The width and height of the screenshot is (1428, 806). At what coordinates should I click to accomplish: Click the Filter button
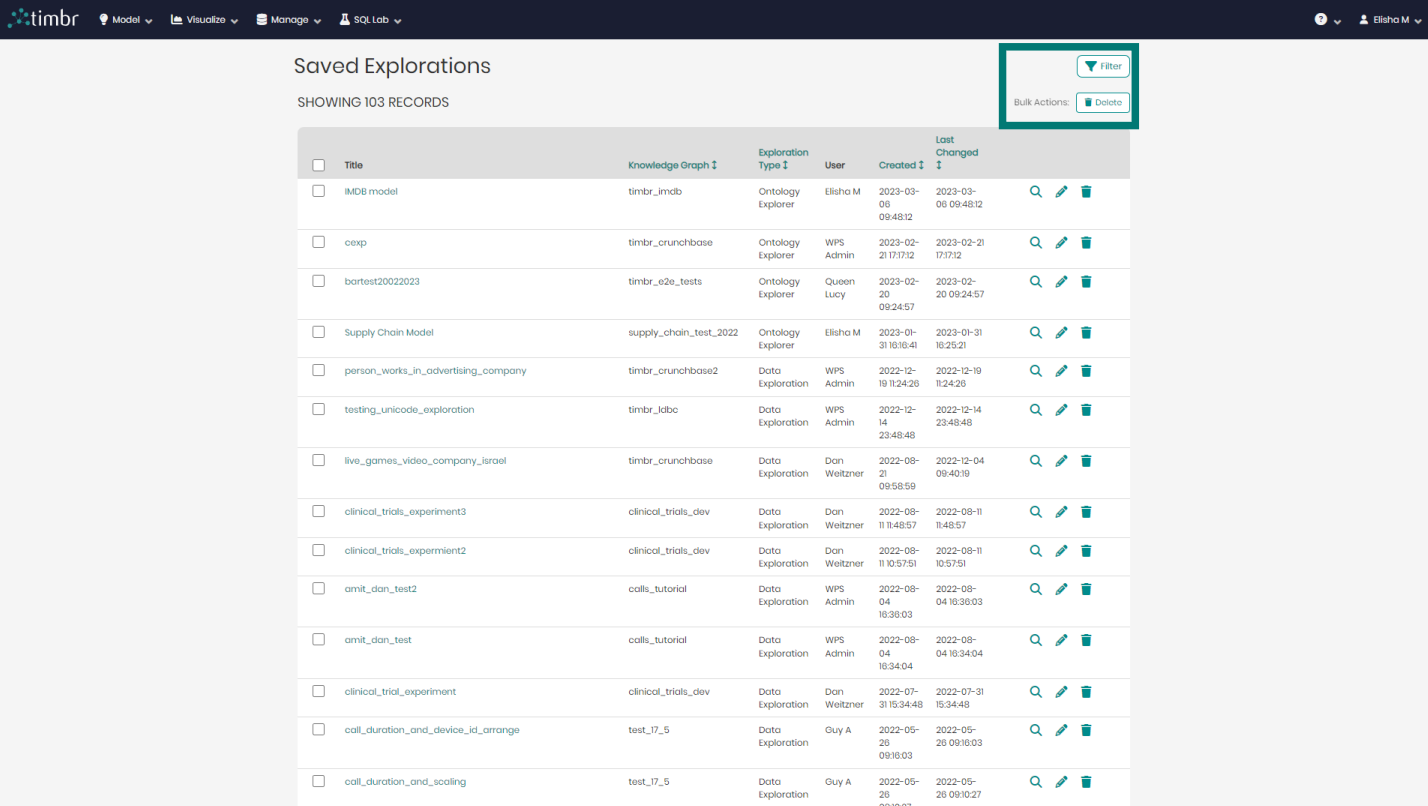pos(1103,66)
